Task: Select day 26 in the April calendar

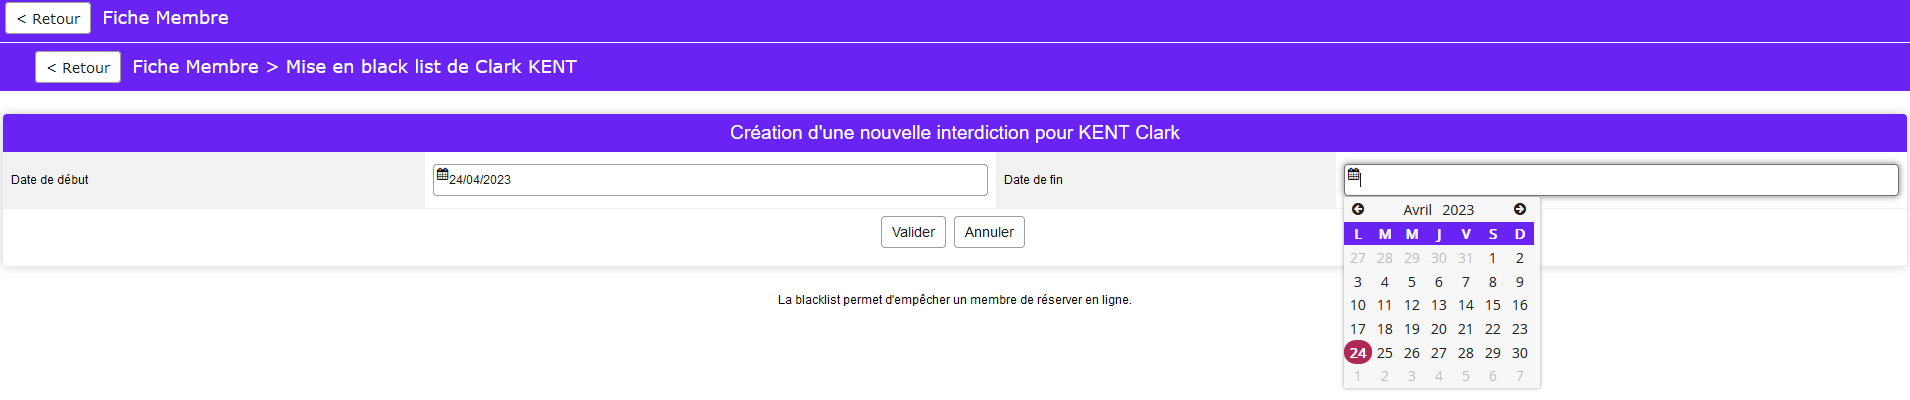Action: pos(1412,353)
